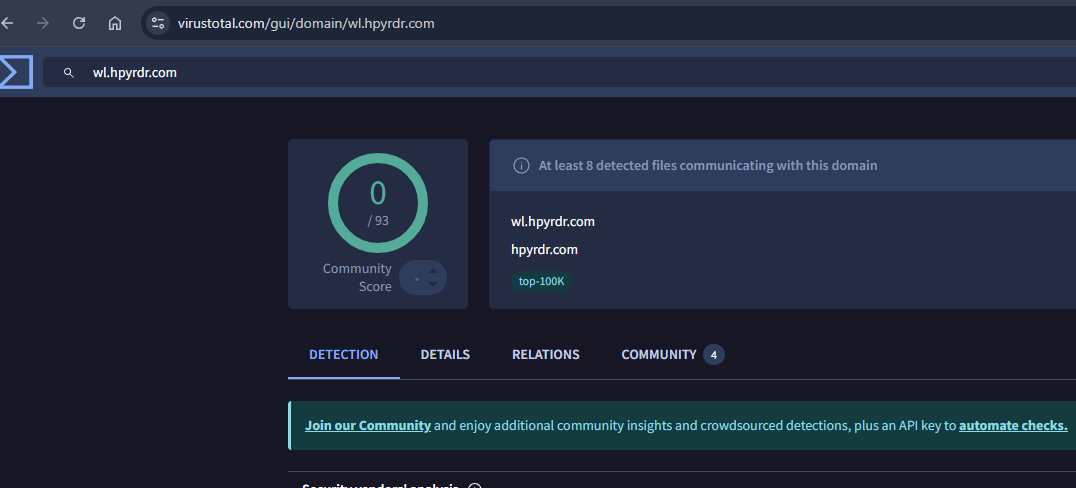
Task: Downvote the community score with down arrow
Action: click(x=432, y=284)
